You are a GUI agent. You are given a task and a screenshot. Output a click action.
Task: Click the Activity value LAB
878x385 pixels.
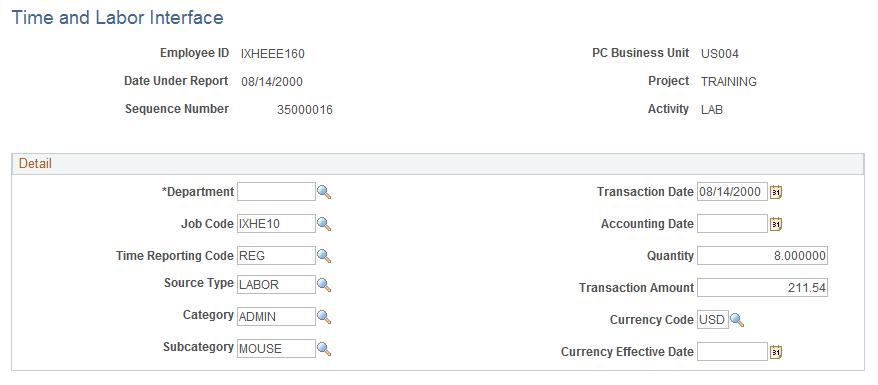[712, 110]
